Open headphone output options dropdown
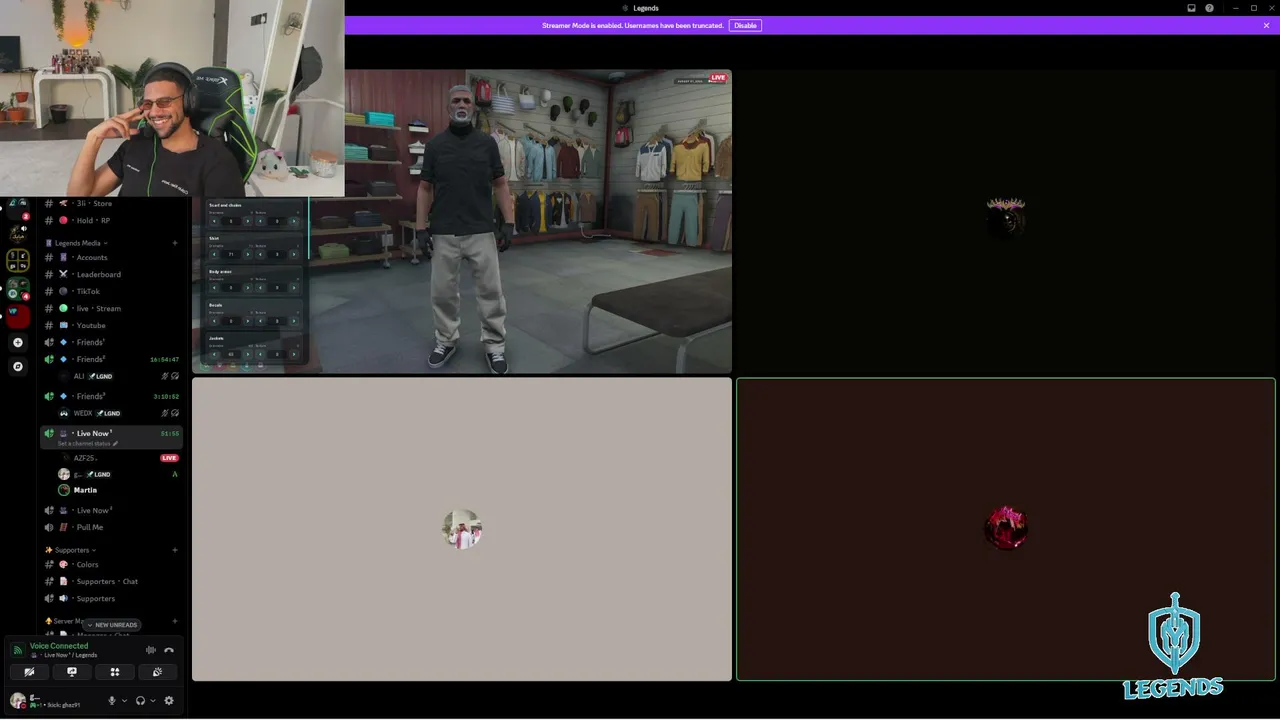1280x720 pixels. click(152, 701)
